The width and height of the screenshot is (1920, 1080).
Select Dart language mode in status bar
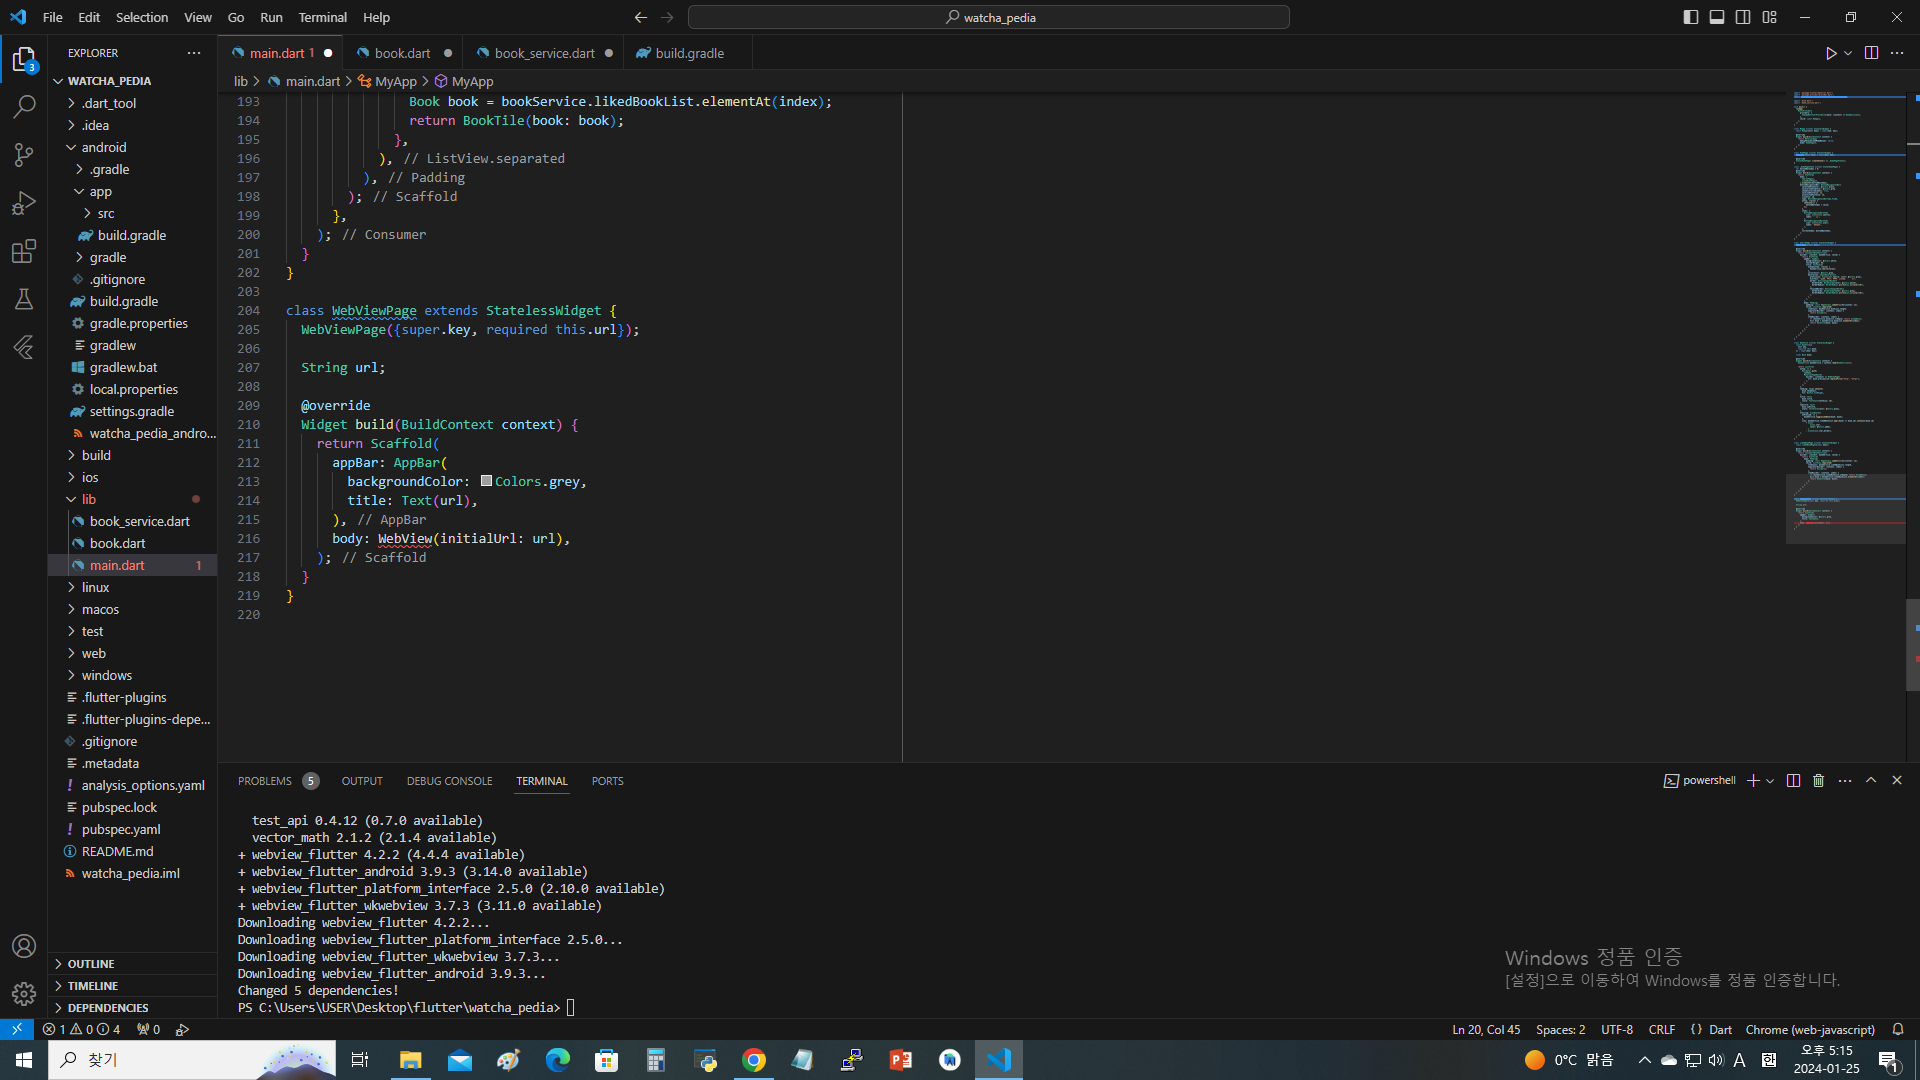(x=1720, y=1029)
